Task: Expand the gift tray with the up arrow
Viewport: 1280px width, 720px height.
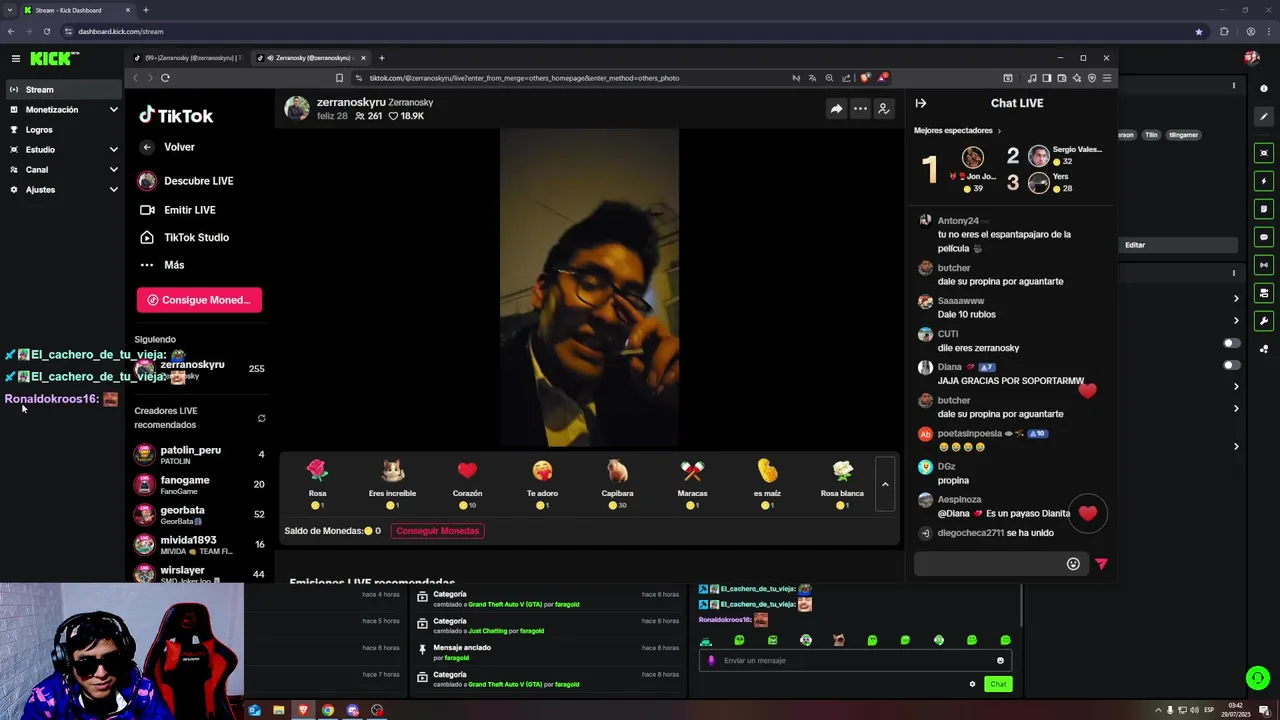Action: point(885,484)
